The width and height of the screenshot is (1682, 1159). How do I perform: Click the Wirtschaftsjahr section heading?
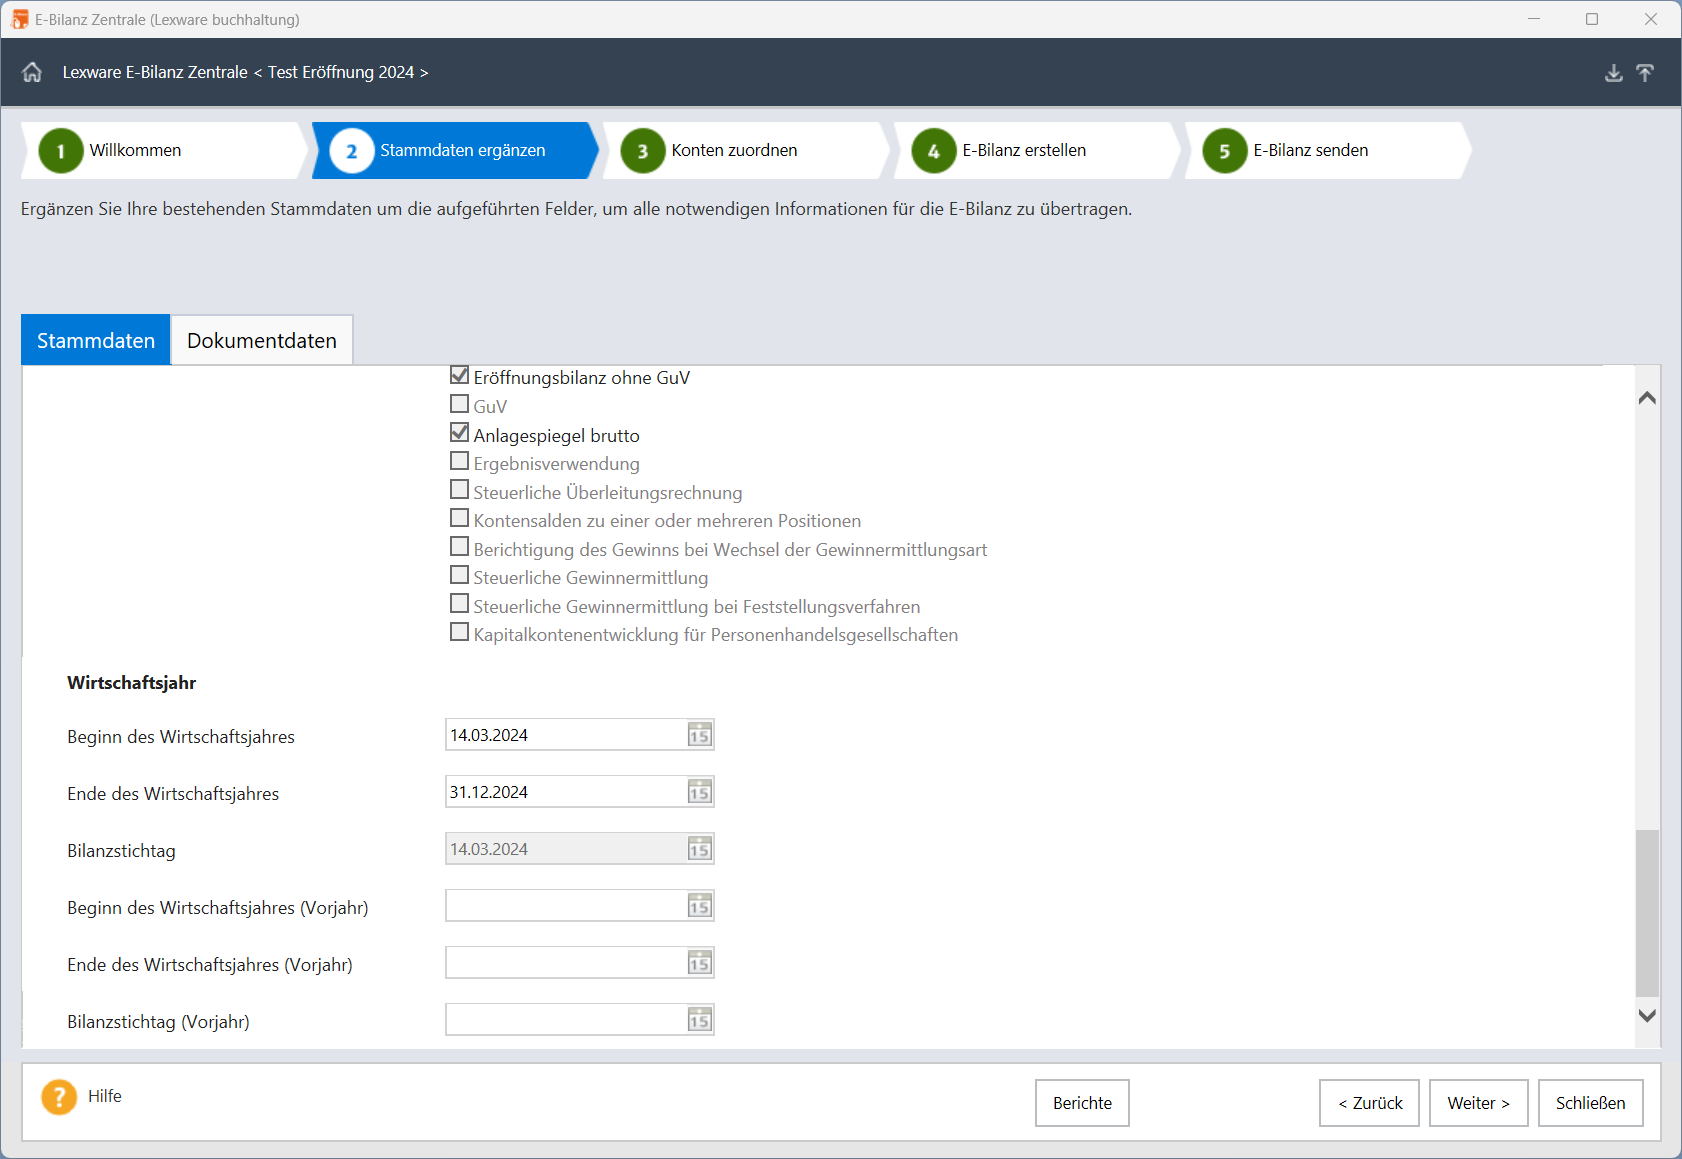[x=132, y=683]
